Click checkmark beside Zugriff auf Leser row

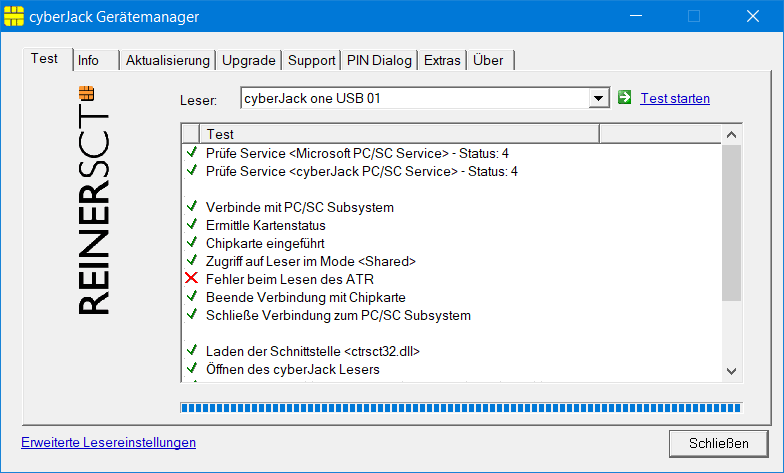(192, 260)
